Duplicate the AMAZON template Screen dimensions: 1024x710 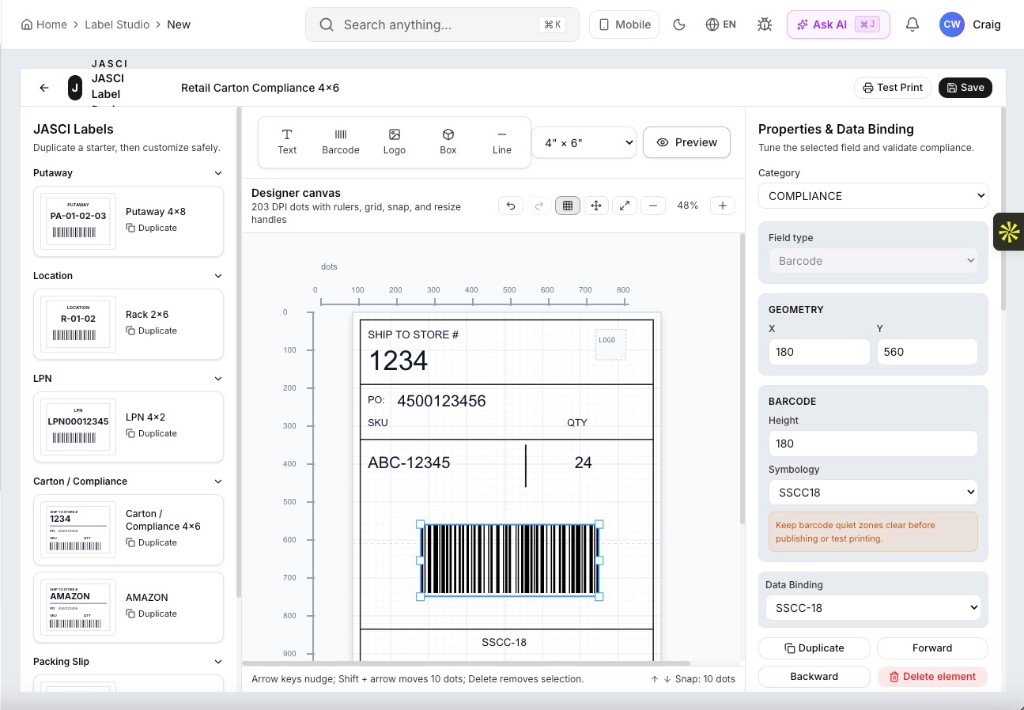(x=152, y=613)
